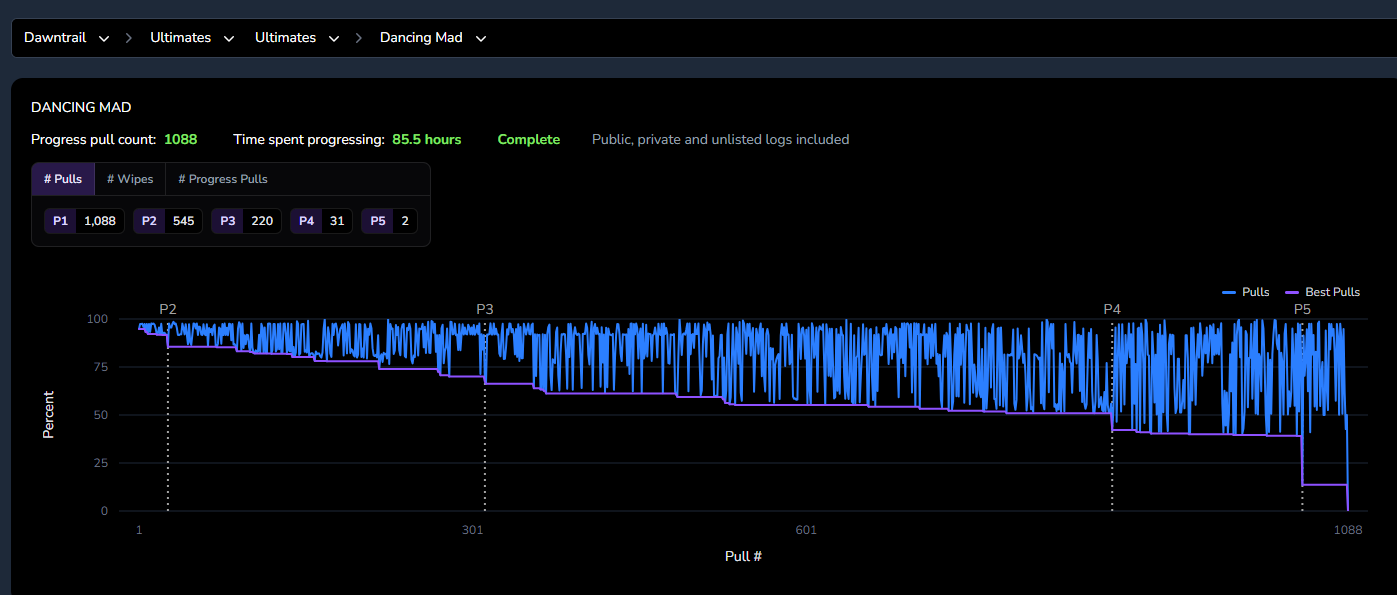
Task: Toggle the Best Pulls series in the legend
Action: click(x=1322, y=292)
